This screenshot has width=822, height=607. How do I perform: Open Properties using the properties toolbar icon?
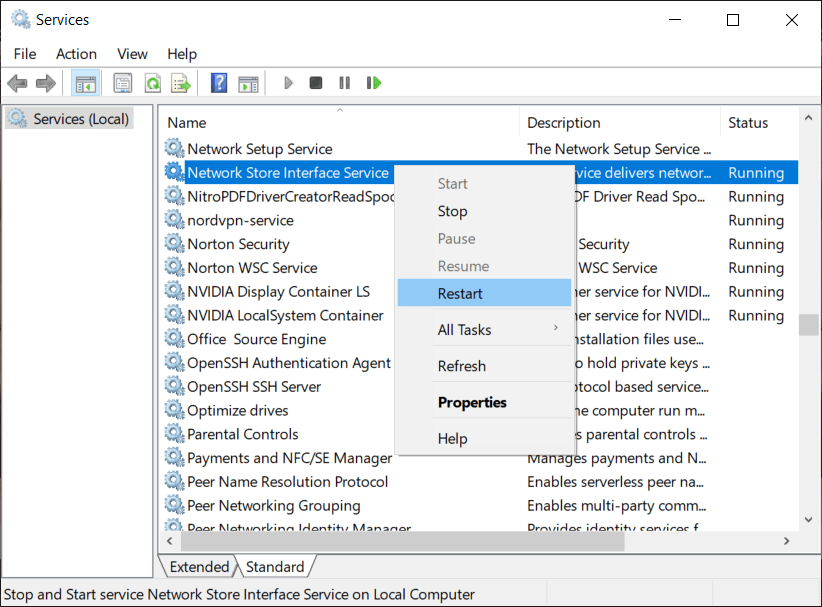122,82
